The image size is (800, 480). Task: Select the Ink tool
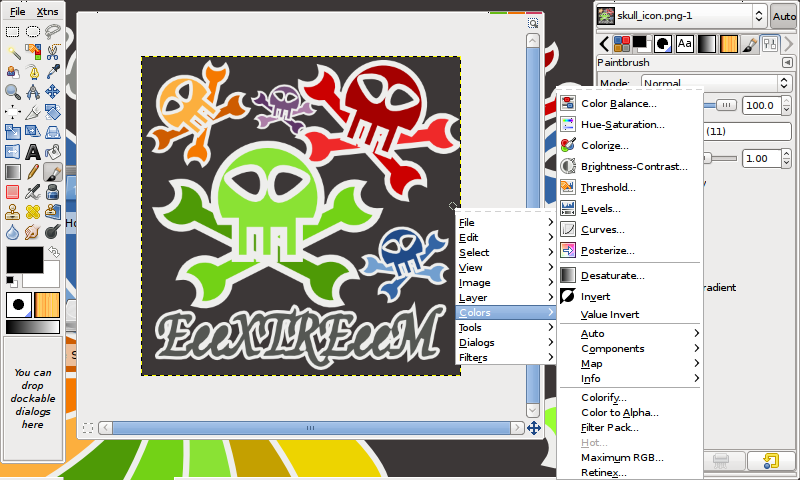(53, 192)
